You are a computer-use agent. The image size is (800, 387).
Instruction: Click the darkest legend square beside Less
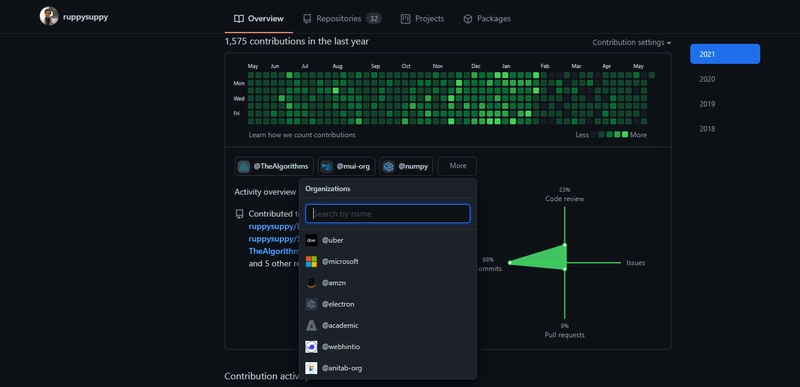(x=593, y=135)
